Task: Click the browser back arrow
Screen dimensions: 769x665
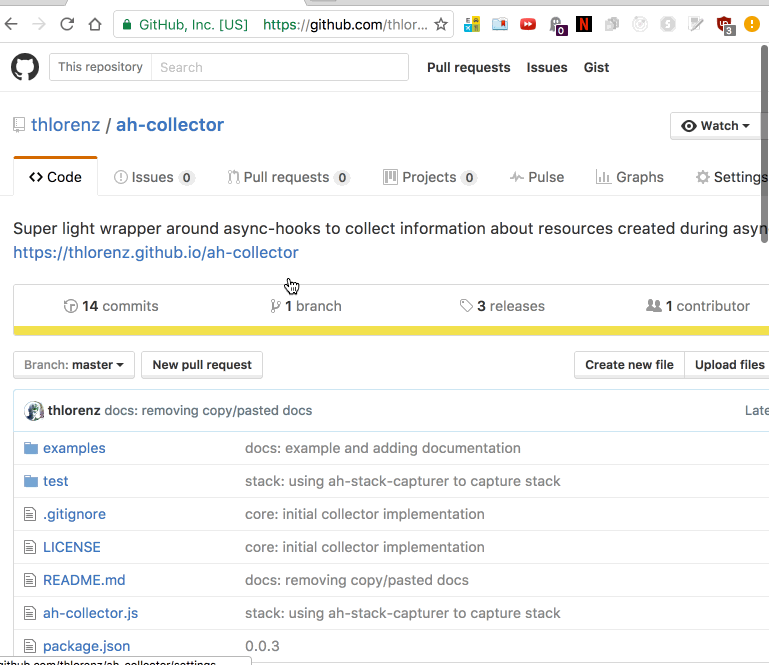Action: click(11, 24)
